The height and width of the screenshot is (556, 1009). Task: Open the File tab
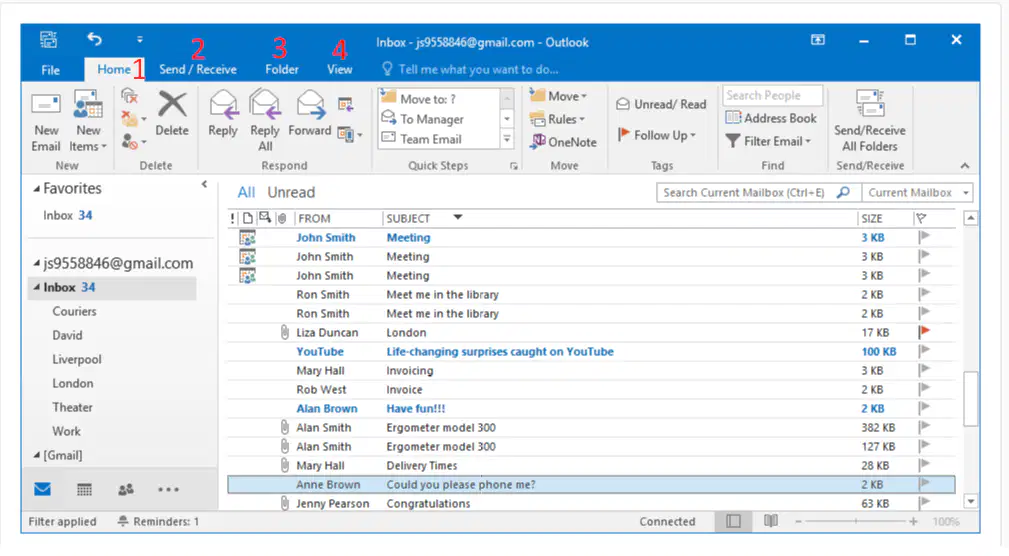point(50,70)
